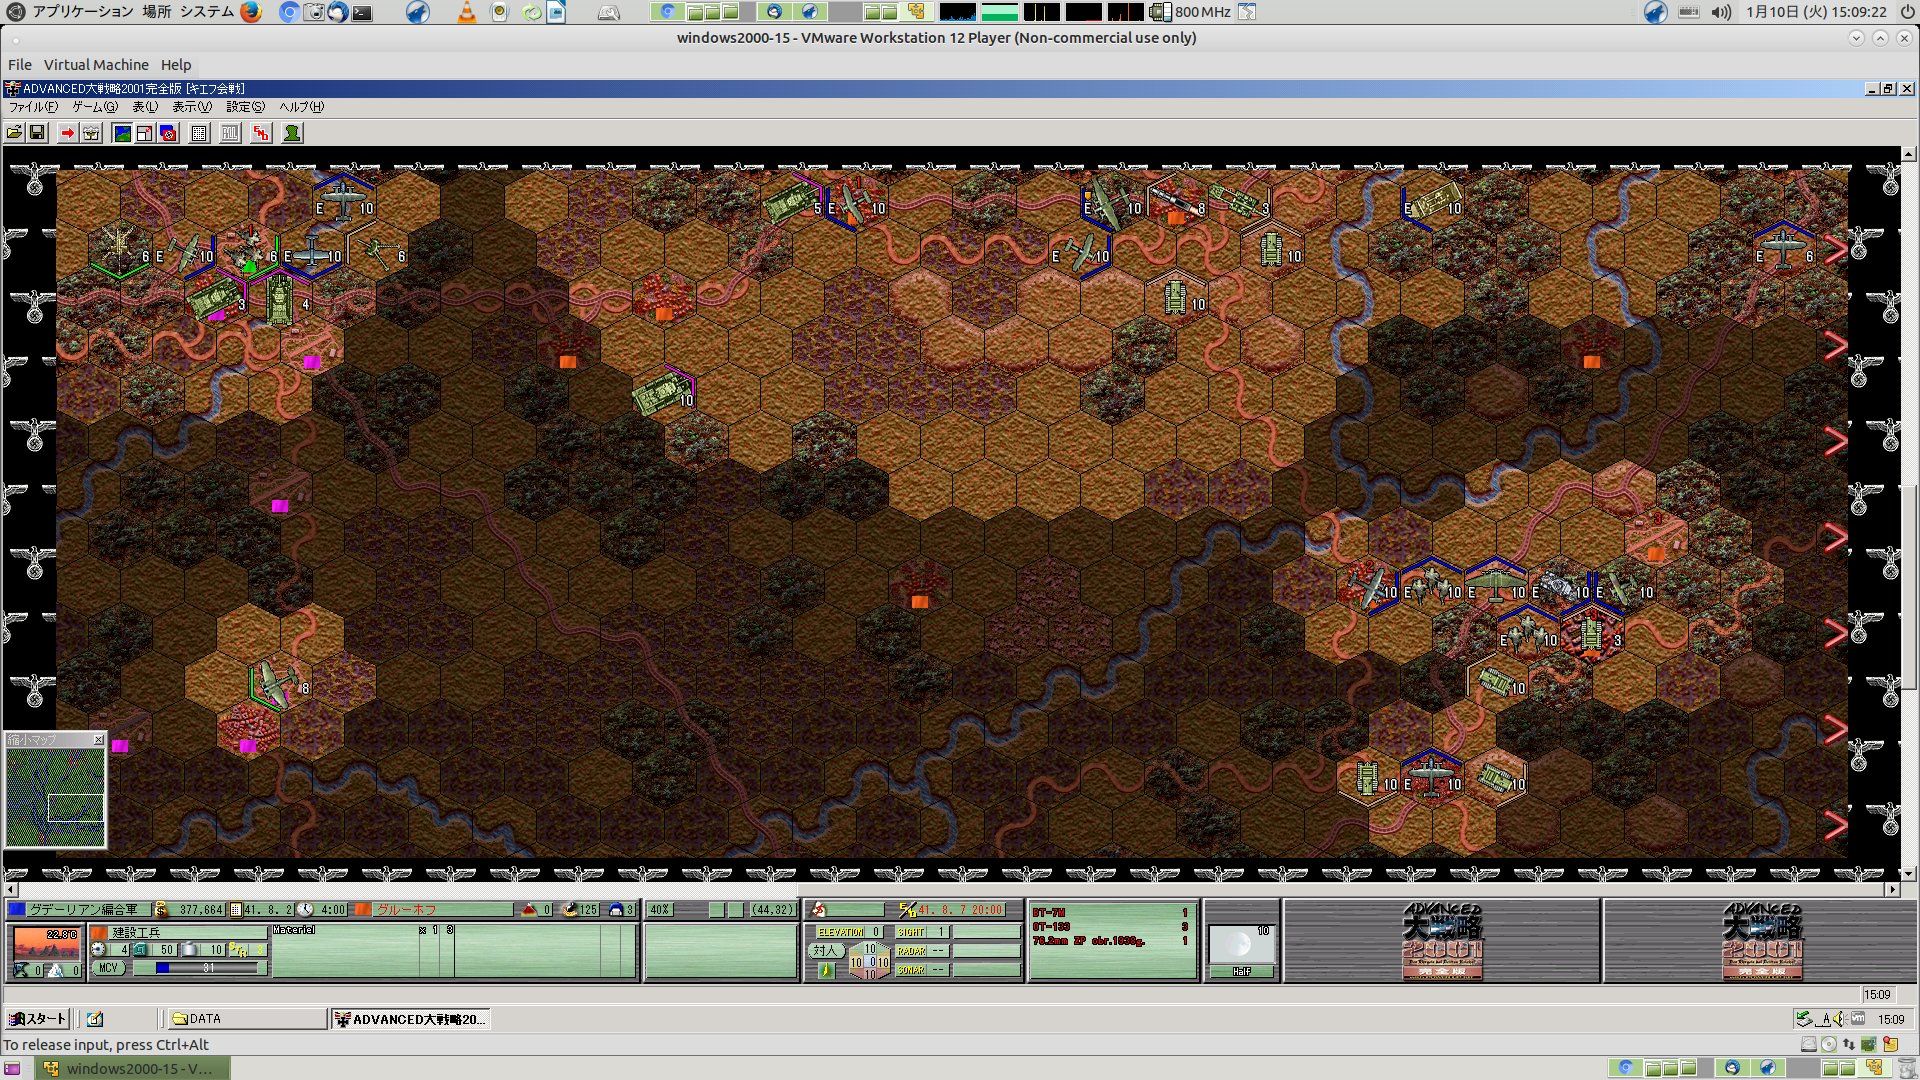Open the 表示(V) menu

point(192,107)
